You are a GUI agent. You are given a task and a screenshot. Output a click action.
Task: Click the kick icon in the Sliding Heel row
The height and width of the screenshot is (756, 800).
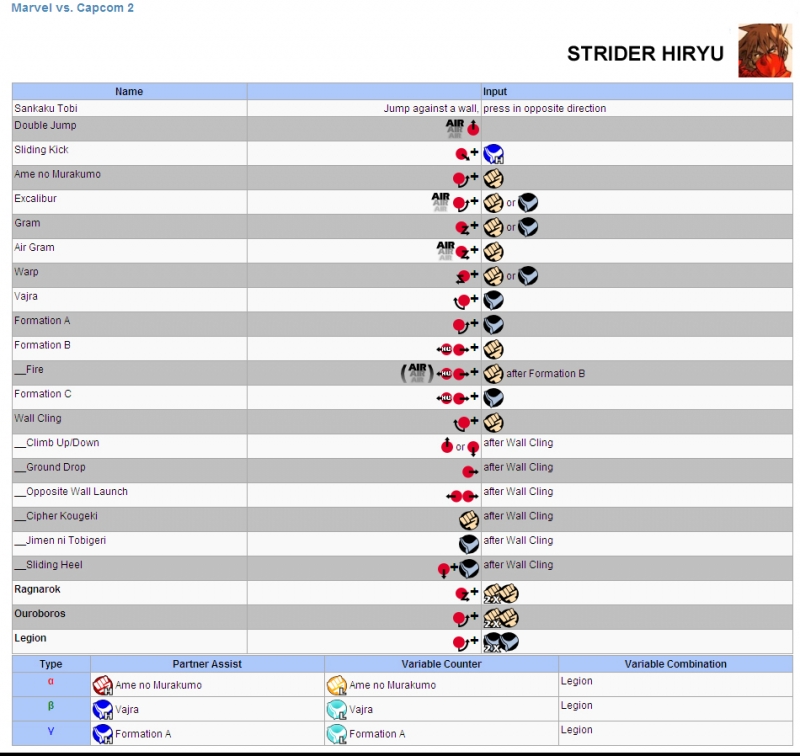click(469, 569)
